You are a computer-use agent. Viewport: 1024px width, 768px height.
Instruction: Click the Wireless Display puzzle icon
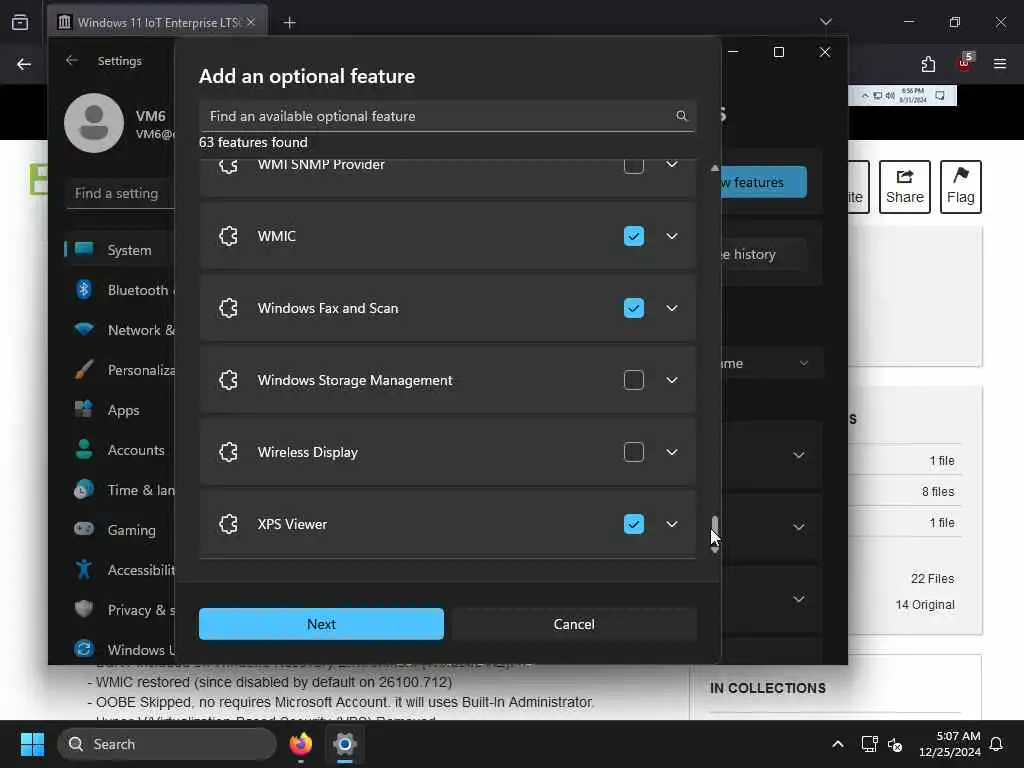[228, 452]
